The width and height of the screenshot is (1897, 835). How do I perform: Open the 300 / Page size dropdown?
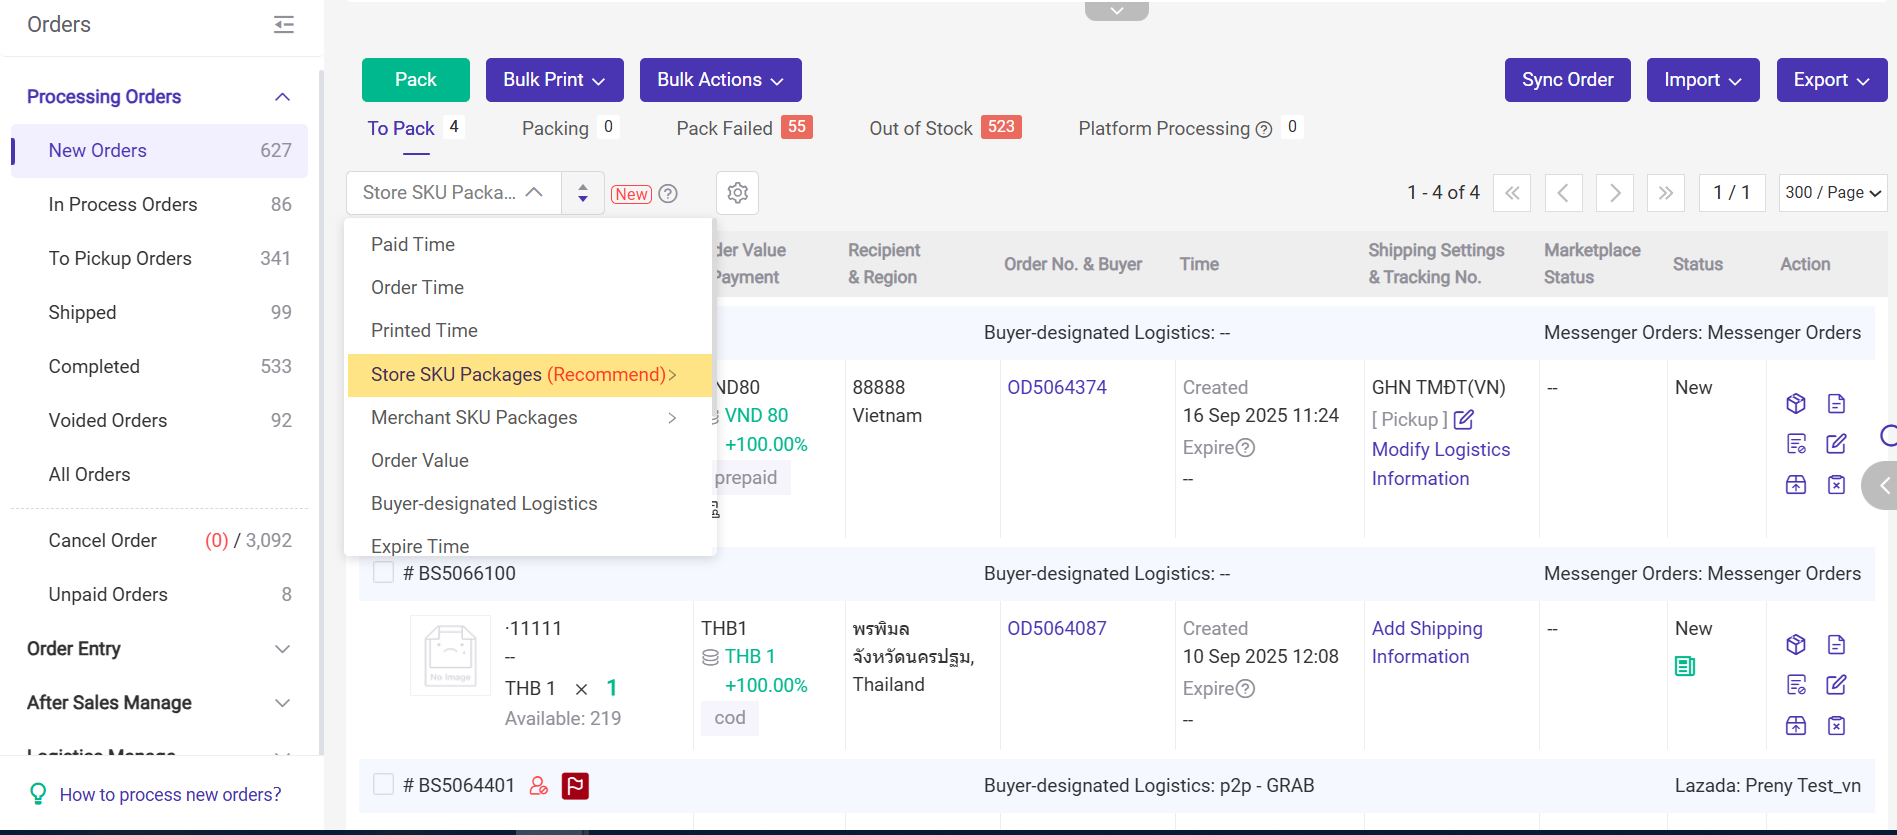point(1832,193)
